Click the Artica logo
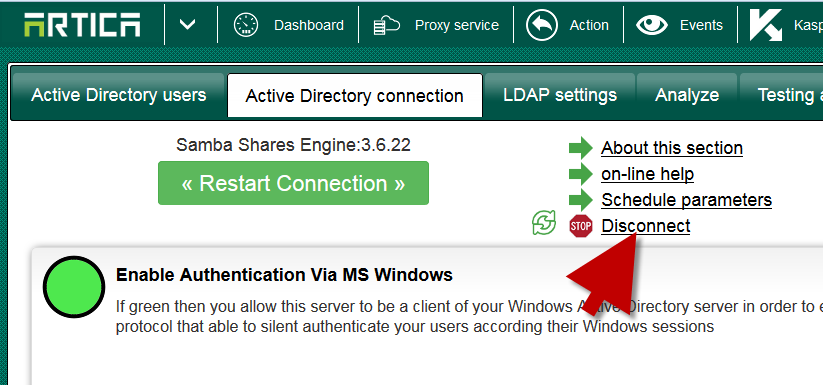This screenshot has width=823, height=385. 82,25
